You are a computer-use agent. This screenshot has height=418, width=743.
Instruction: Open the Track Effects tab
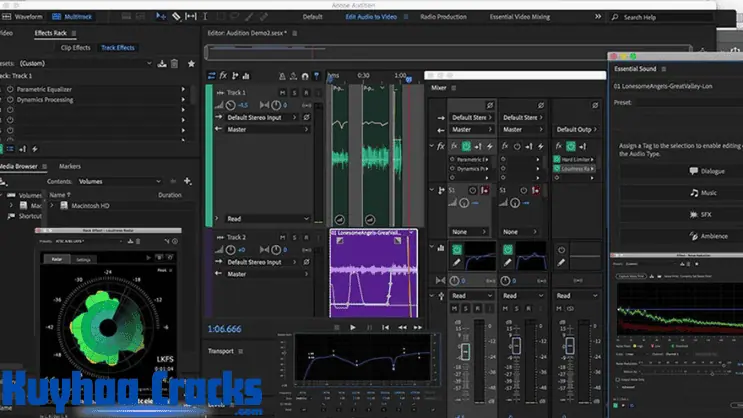pos(118,47)
